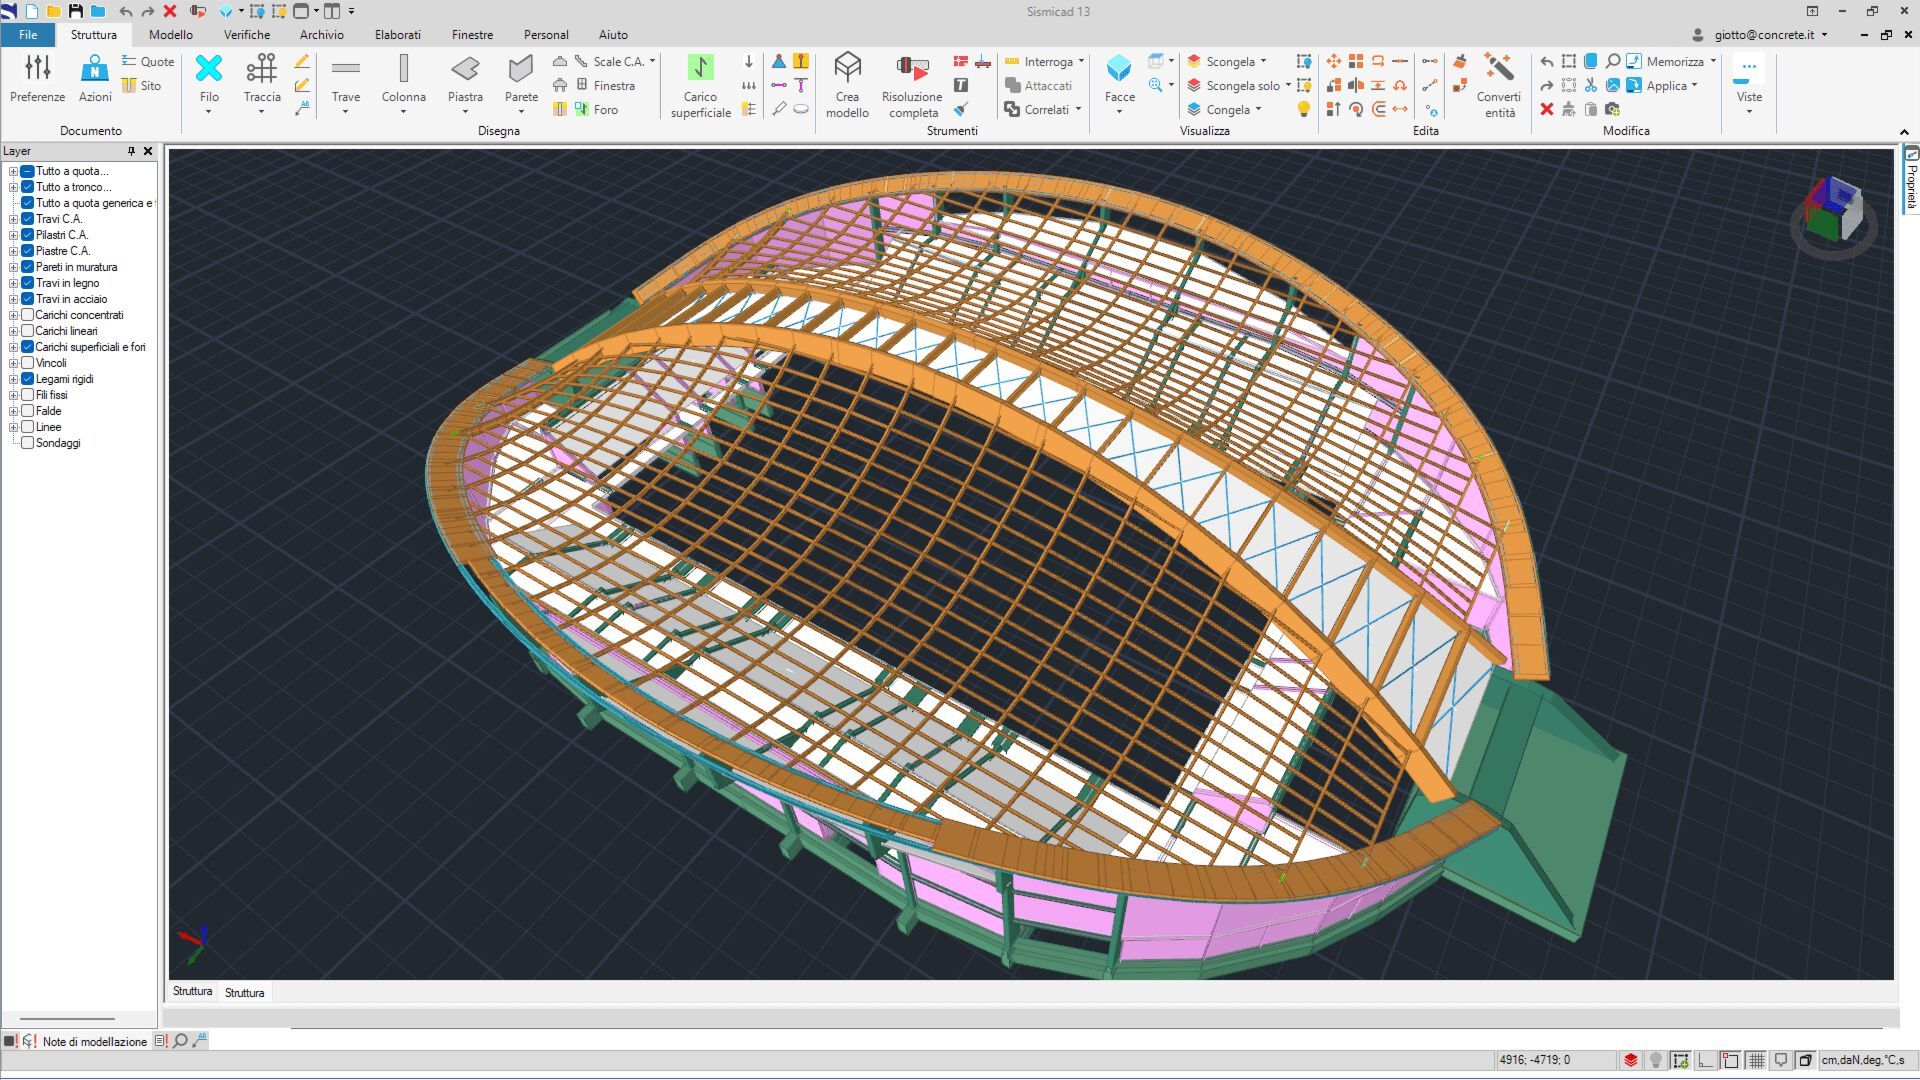
Task: Switch to the Verifiche ribbon tab
Action: coord(247,34)
